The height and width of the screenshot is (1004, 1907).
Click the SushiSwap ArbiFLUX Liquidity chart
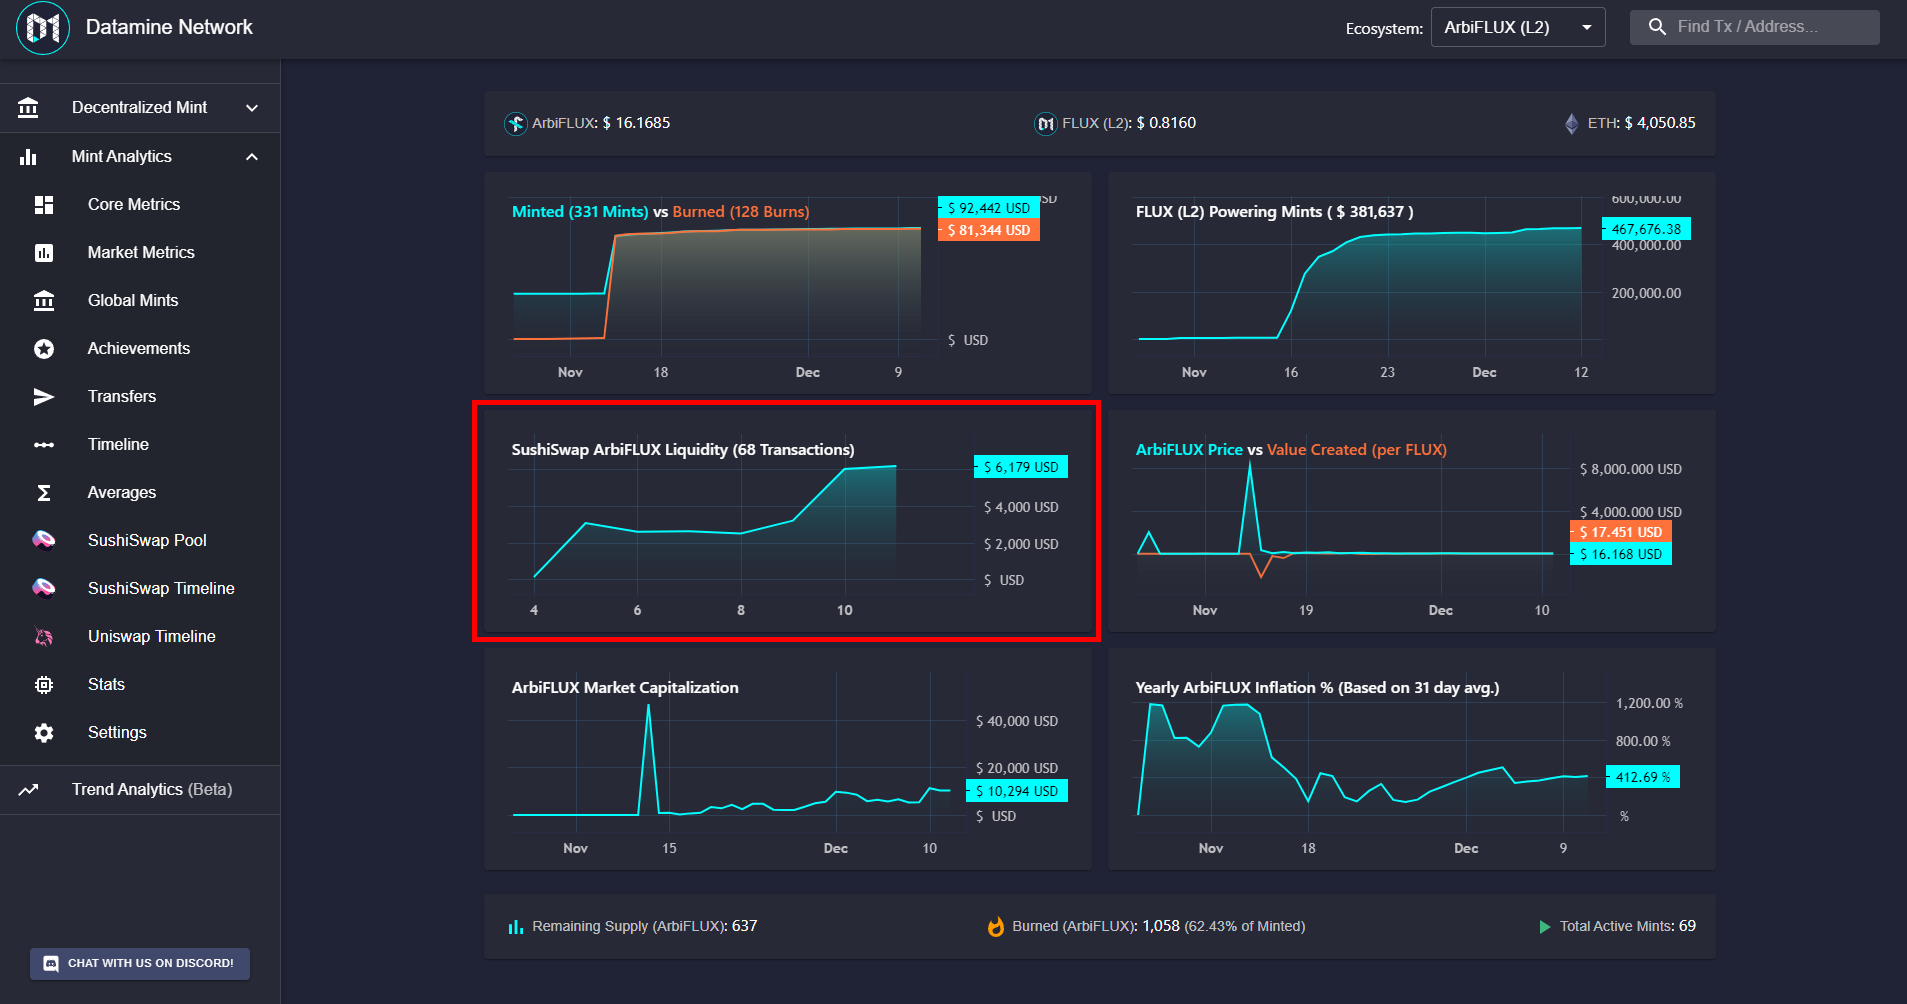tap(787, 521)
